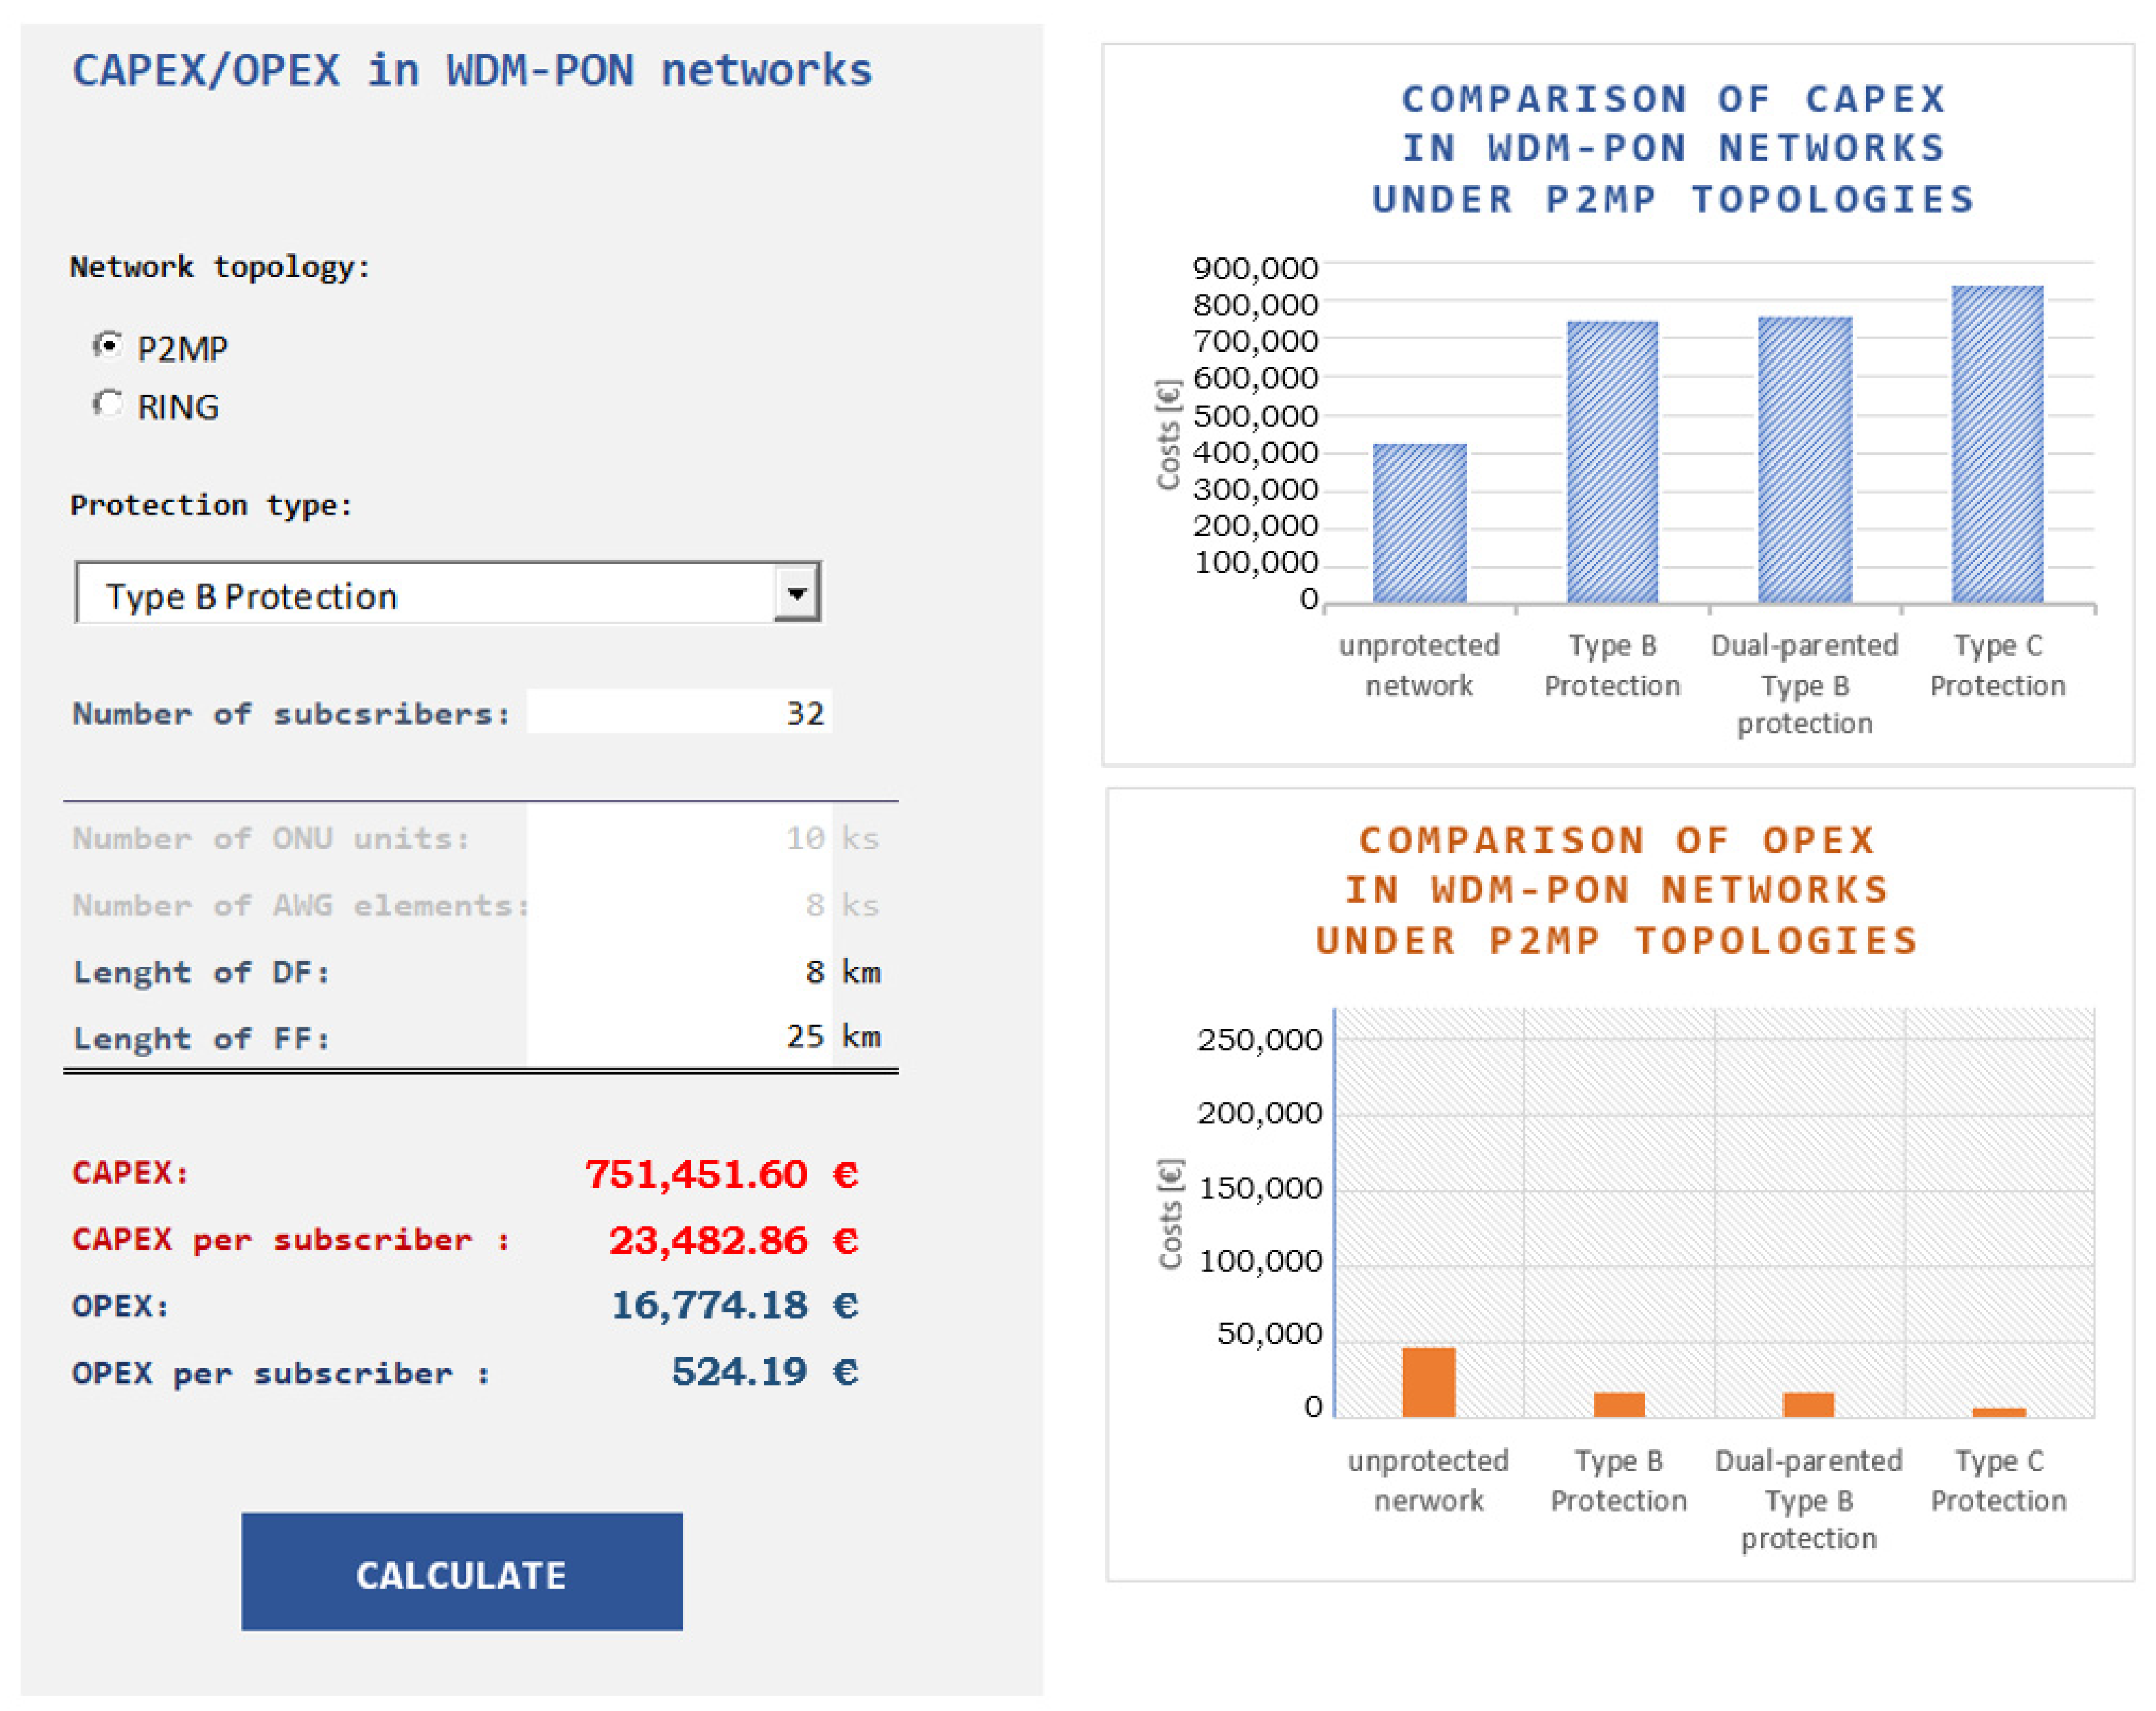Select the Type B Protection CAPEX bar
Viewport: 2156px width, 1711px height.
pos(1612,462)
